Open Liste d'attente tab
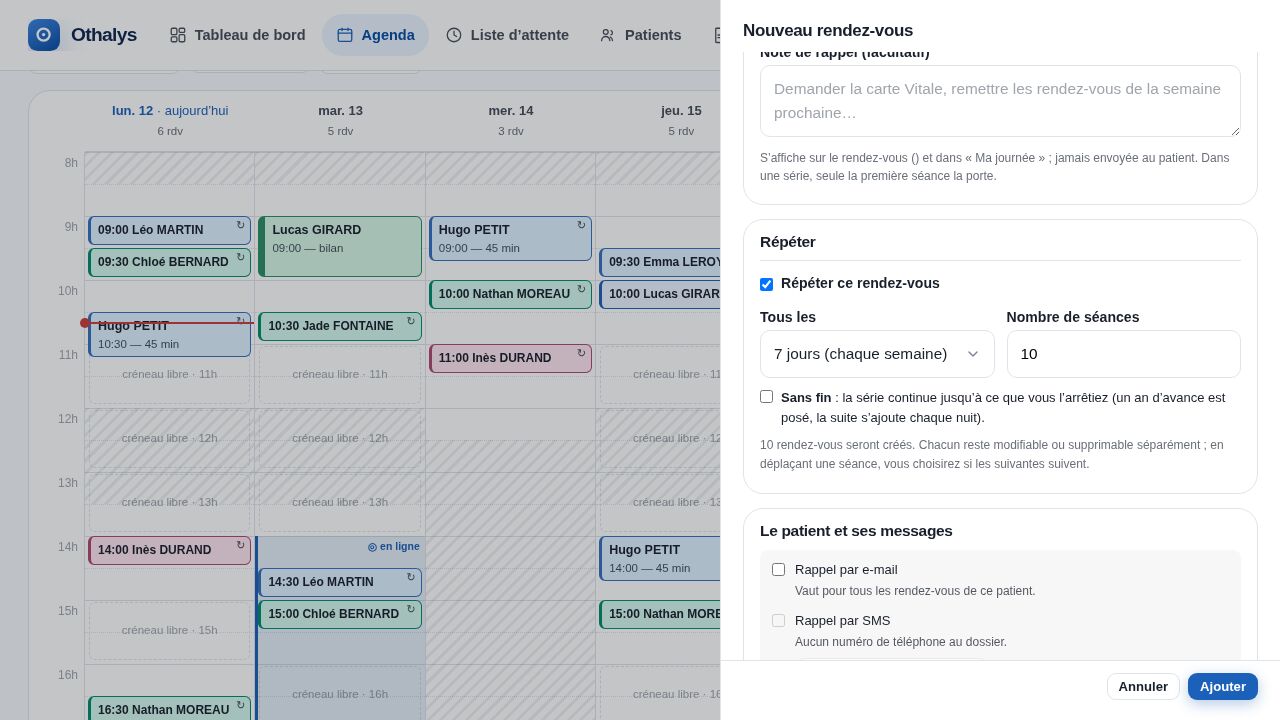The image size is (1280, 720). click(x=507, y=35)
